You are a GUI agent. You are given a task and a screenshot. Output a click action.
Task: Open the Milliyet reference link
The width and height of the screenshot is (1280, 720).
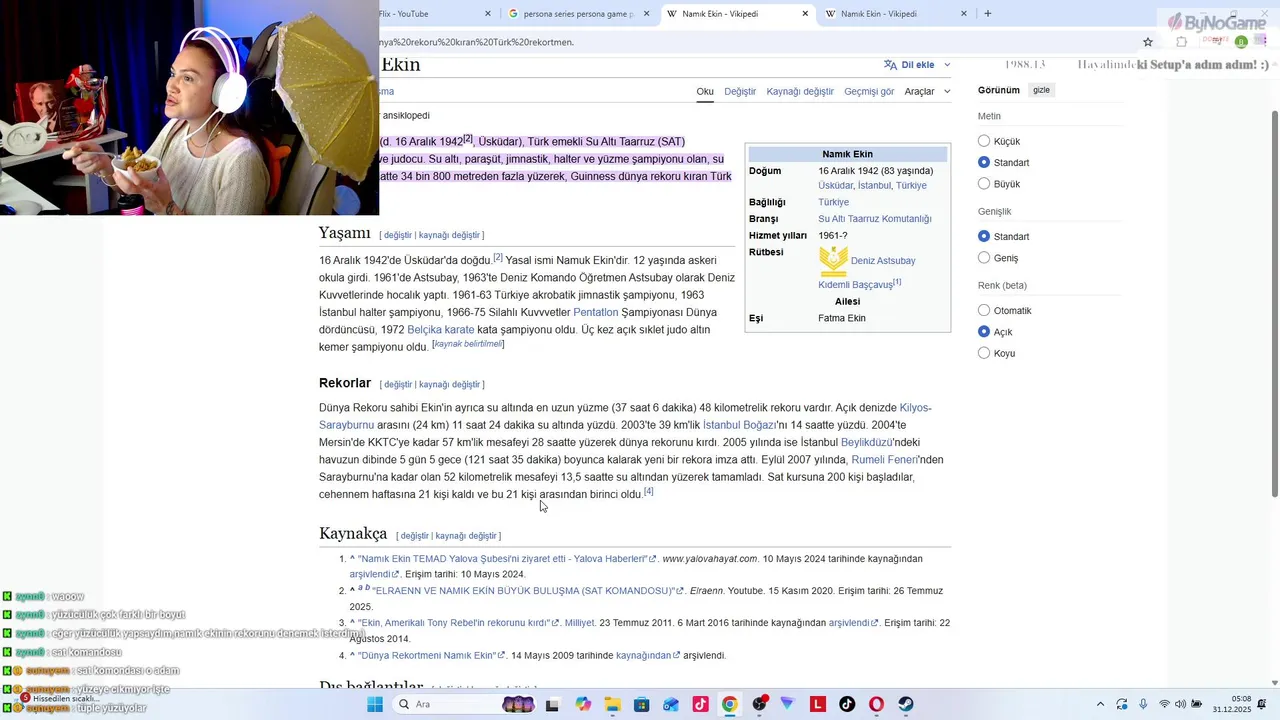pyautogui.click(x=579, y=623)
